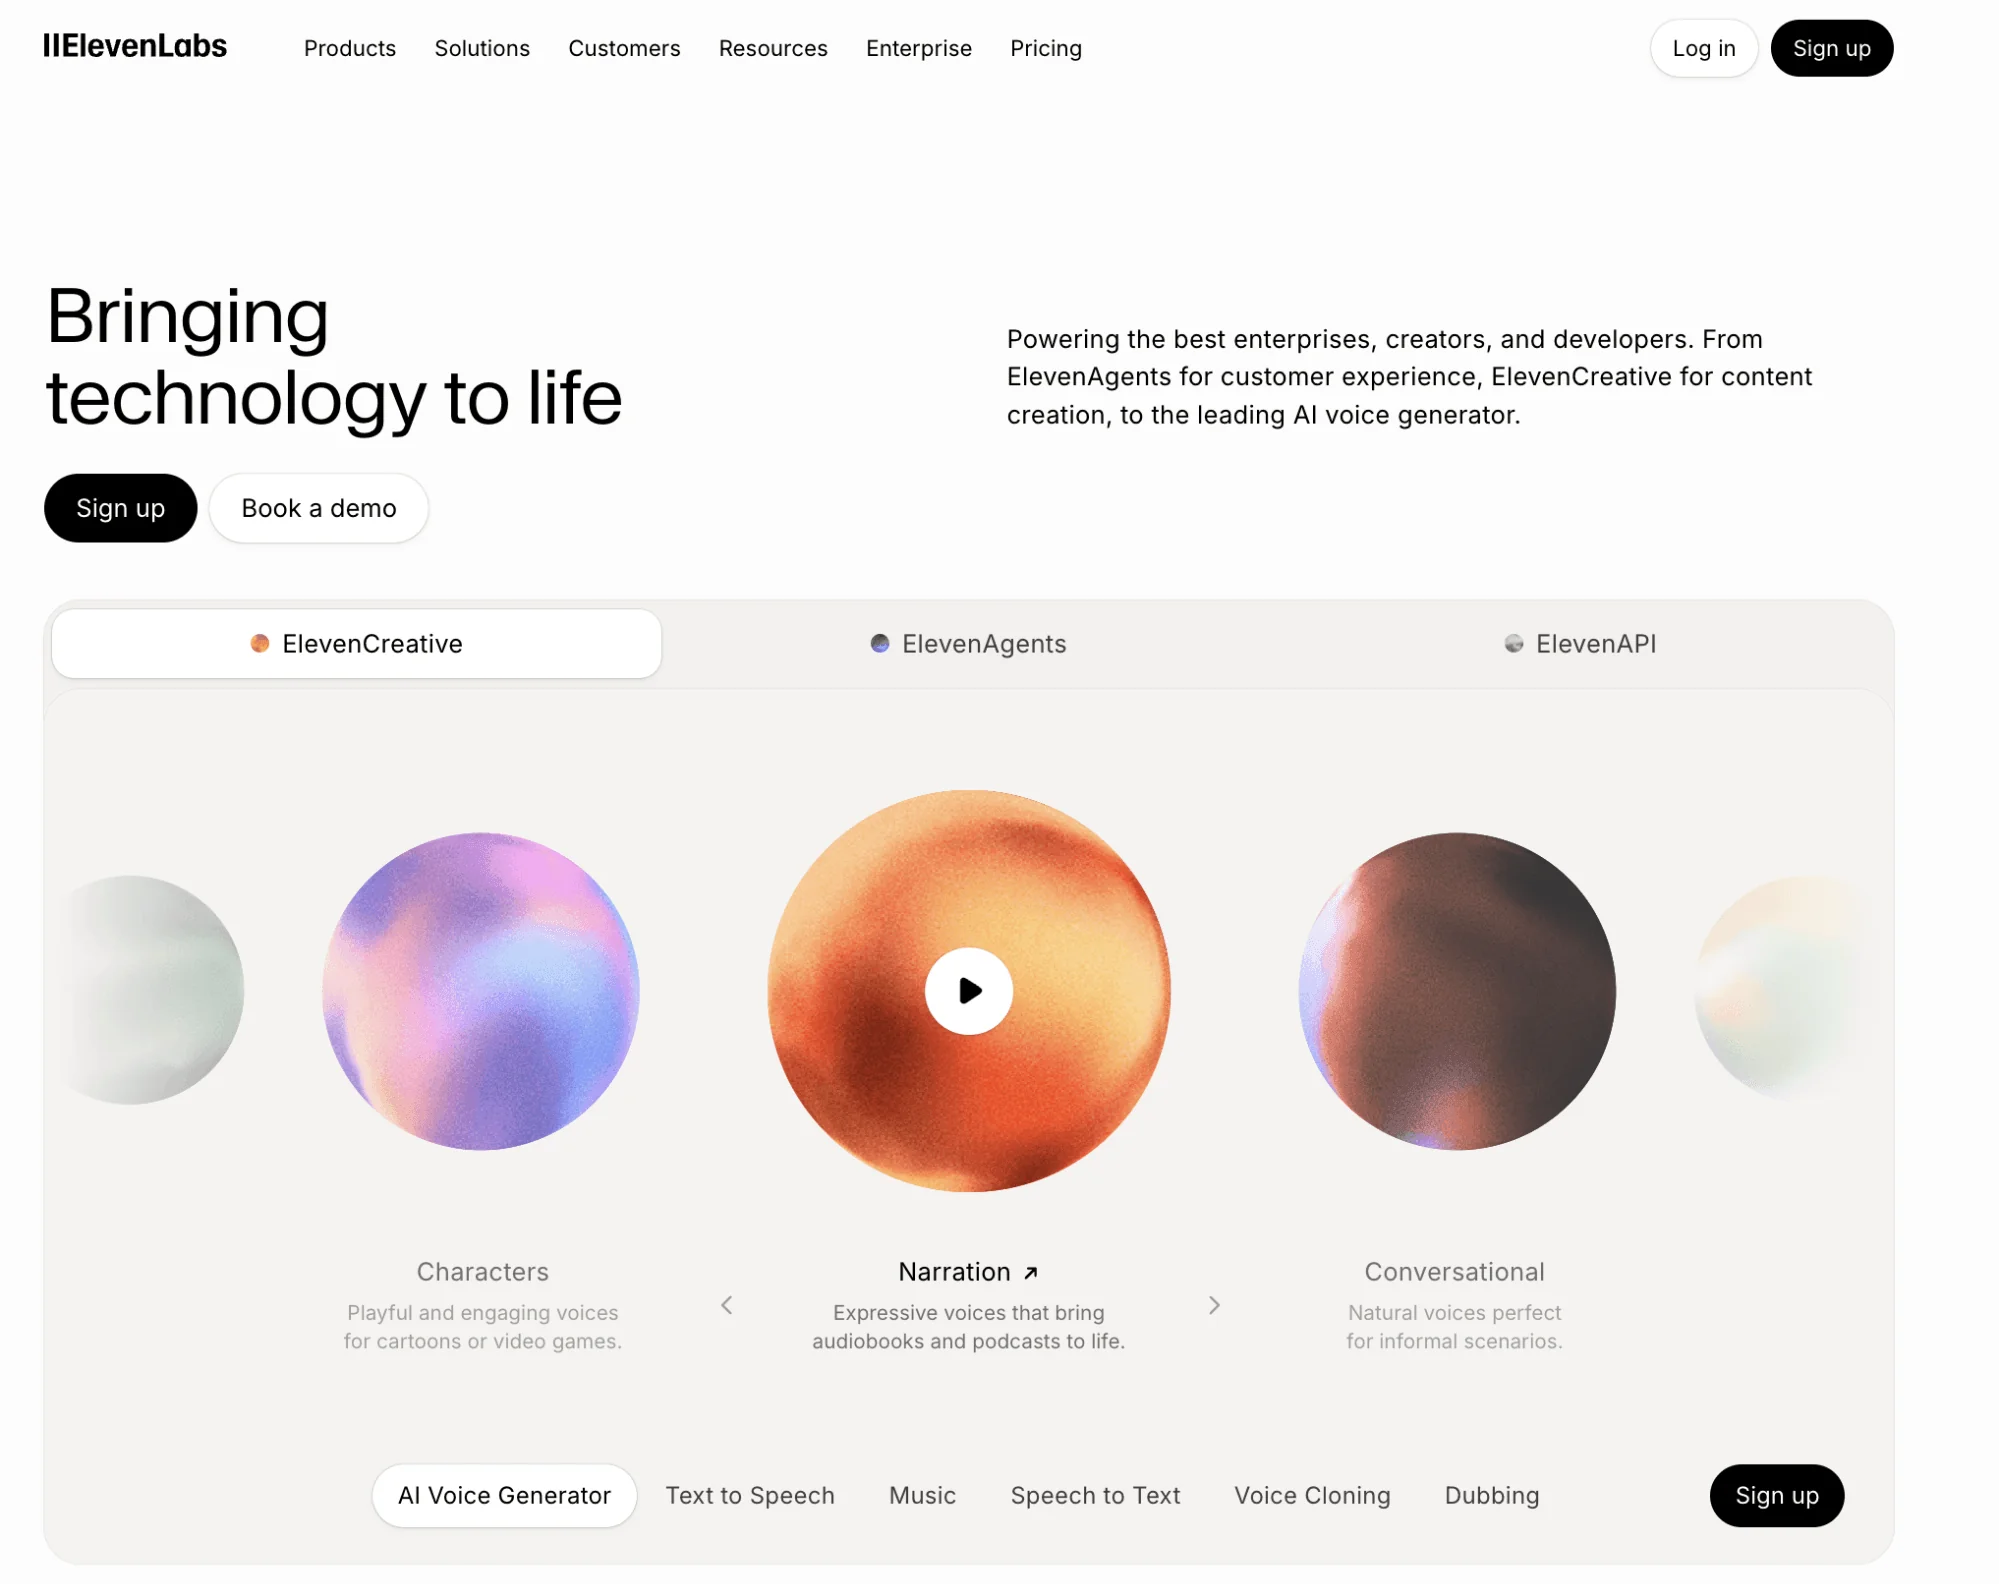The height and width of the screenshot is (1585, 1999).
Task: Click the Log in button
Action: coord(1704,48)
